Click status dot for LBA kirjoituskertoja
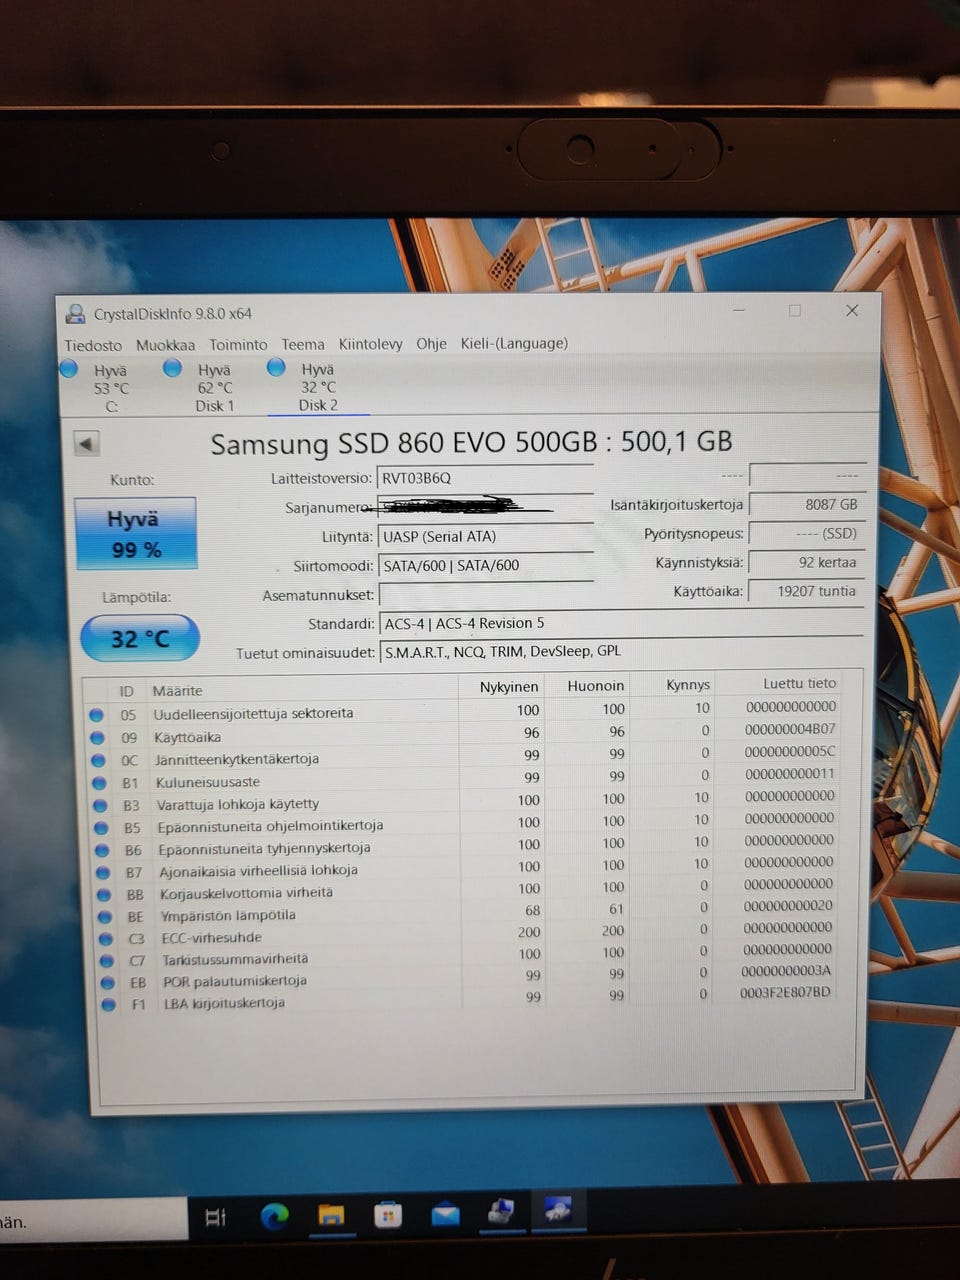960x1280 pixels. 109,1004
